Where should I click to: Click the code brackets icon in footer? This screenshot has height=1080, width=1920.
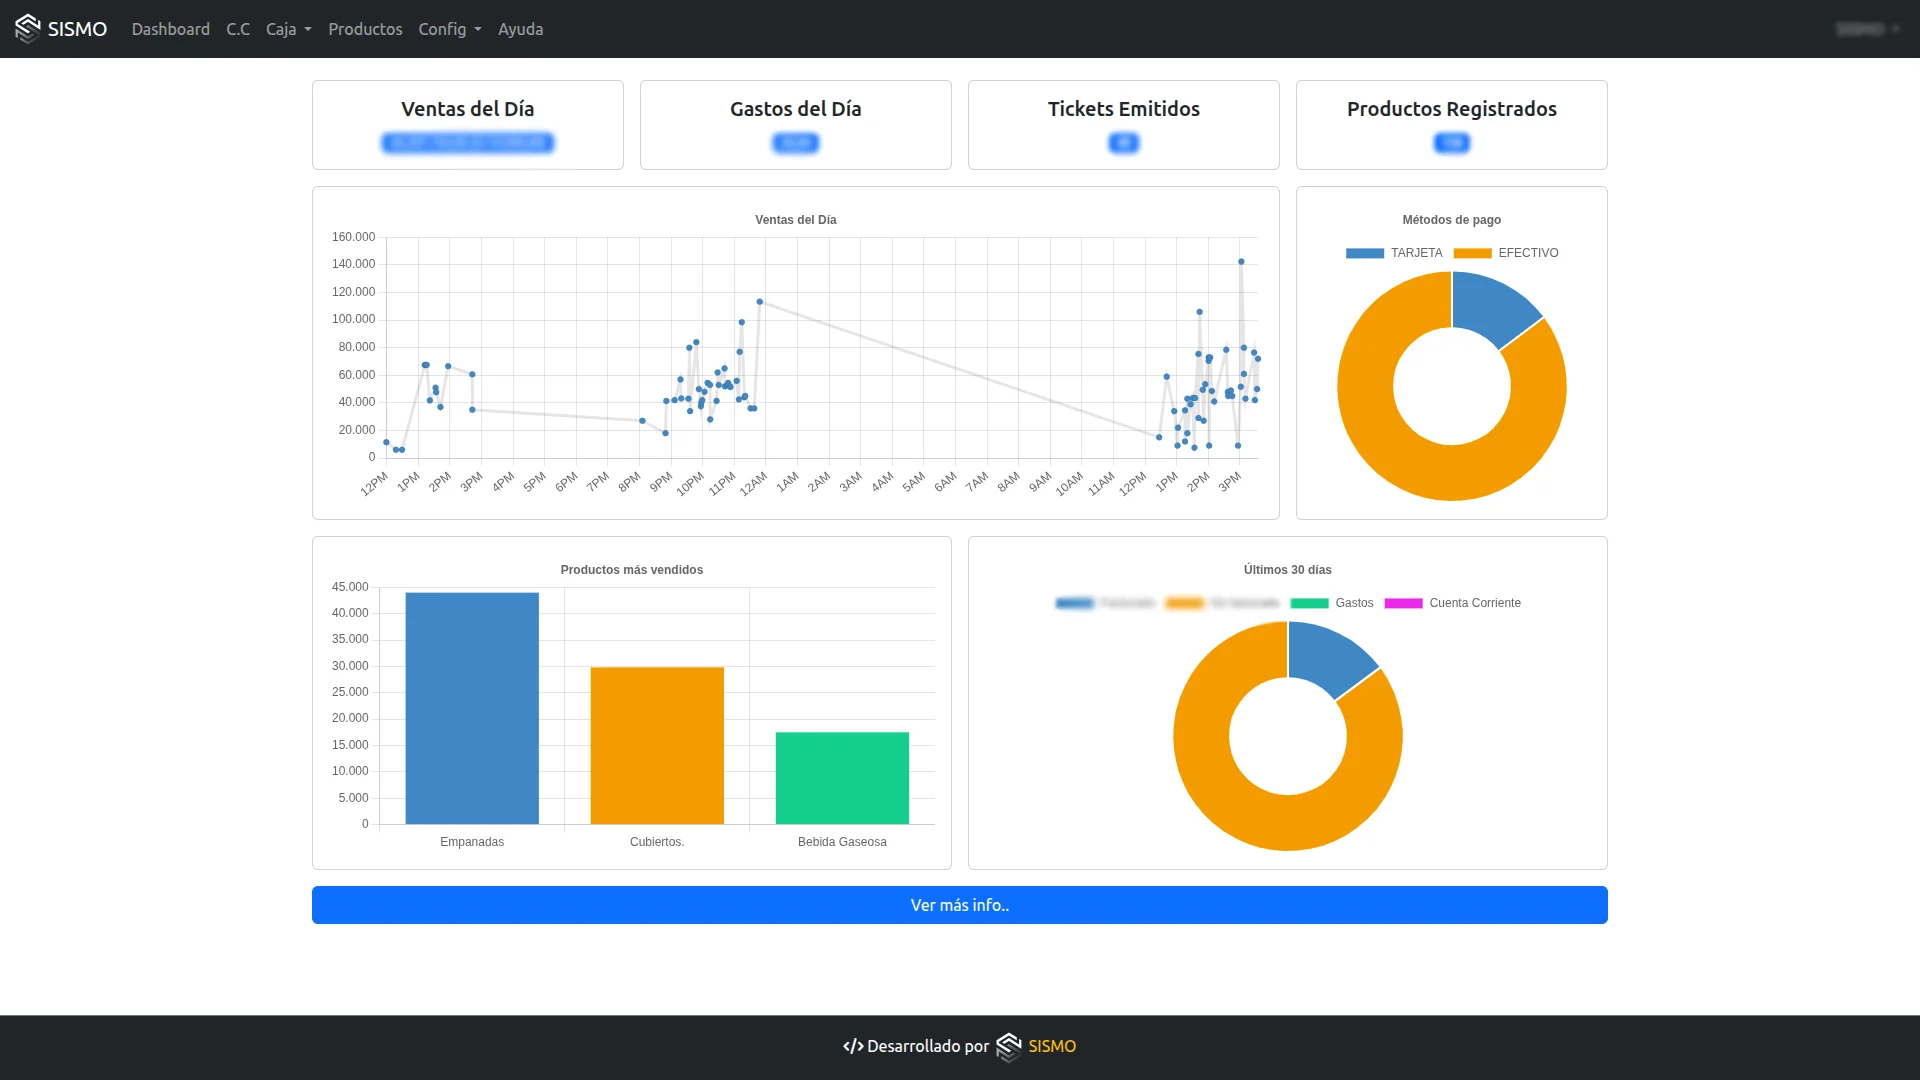(x=852, y=1046)
